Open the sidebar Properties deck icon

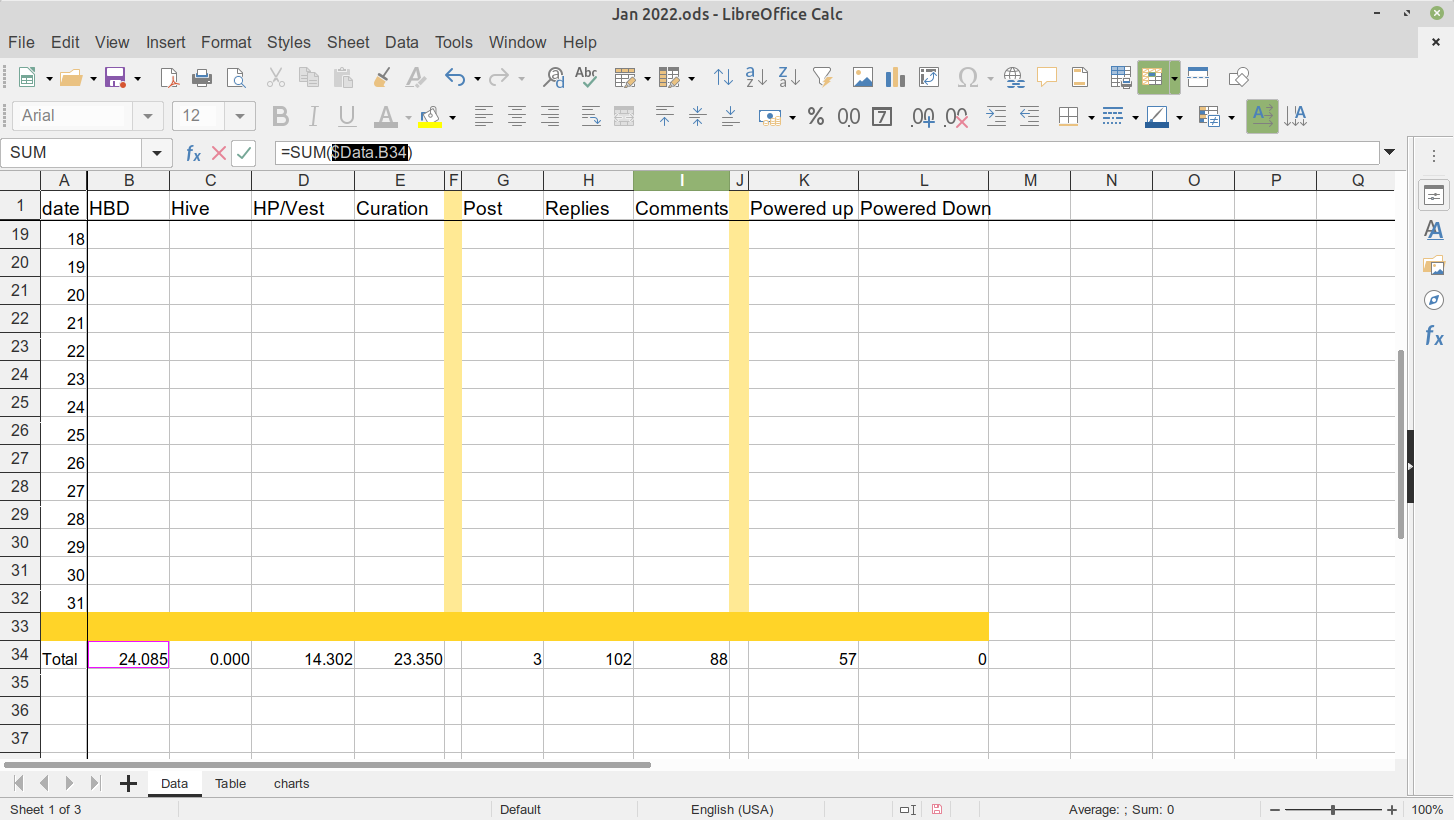[x=1434, y=196]
